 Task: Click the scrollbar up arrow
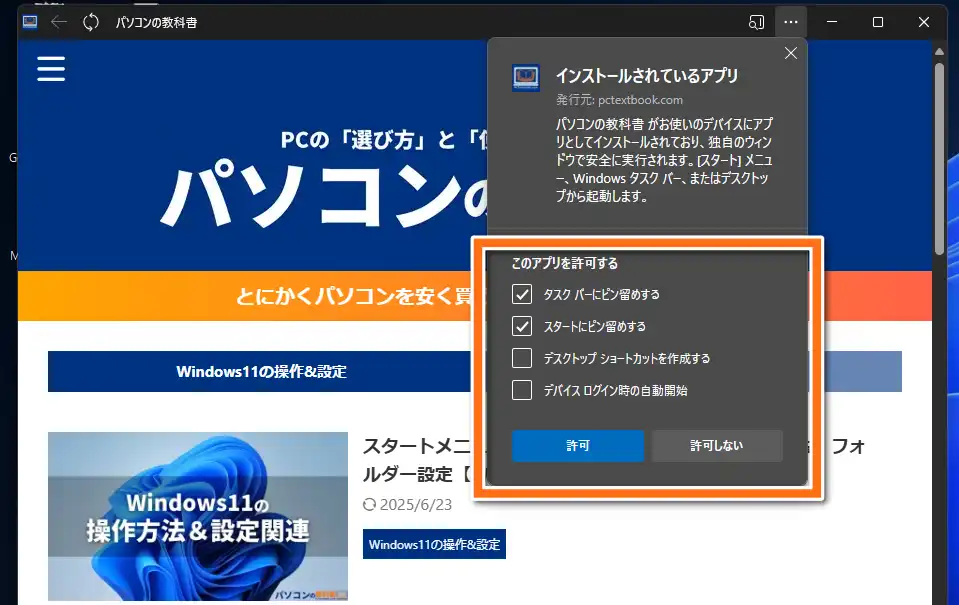tap(939, 52)
